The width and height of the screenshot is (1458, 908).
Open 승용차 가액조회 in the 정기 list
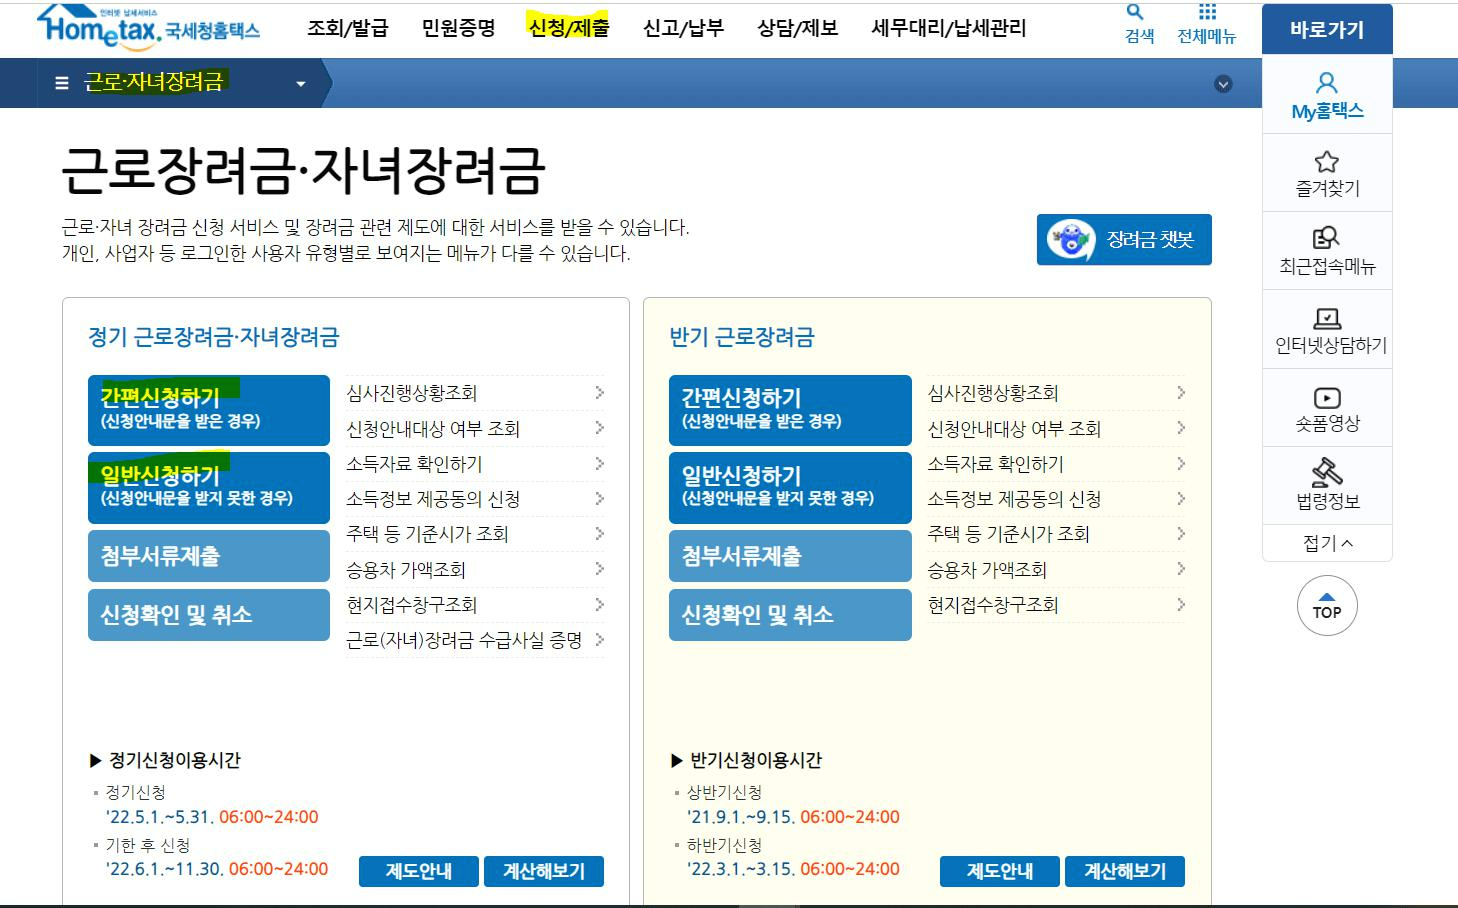click(475, 570)
